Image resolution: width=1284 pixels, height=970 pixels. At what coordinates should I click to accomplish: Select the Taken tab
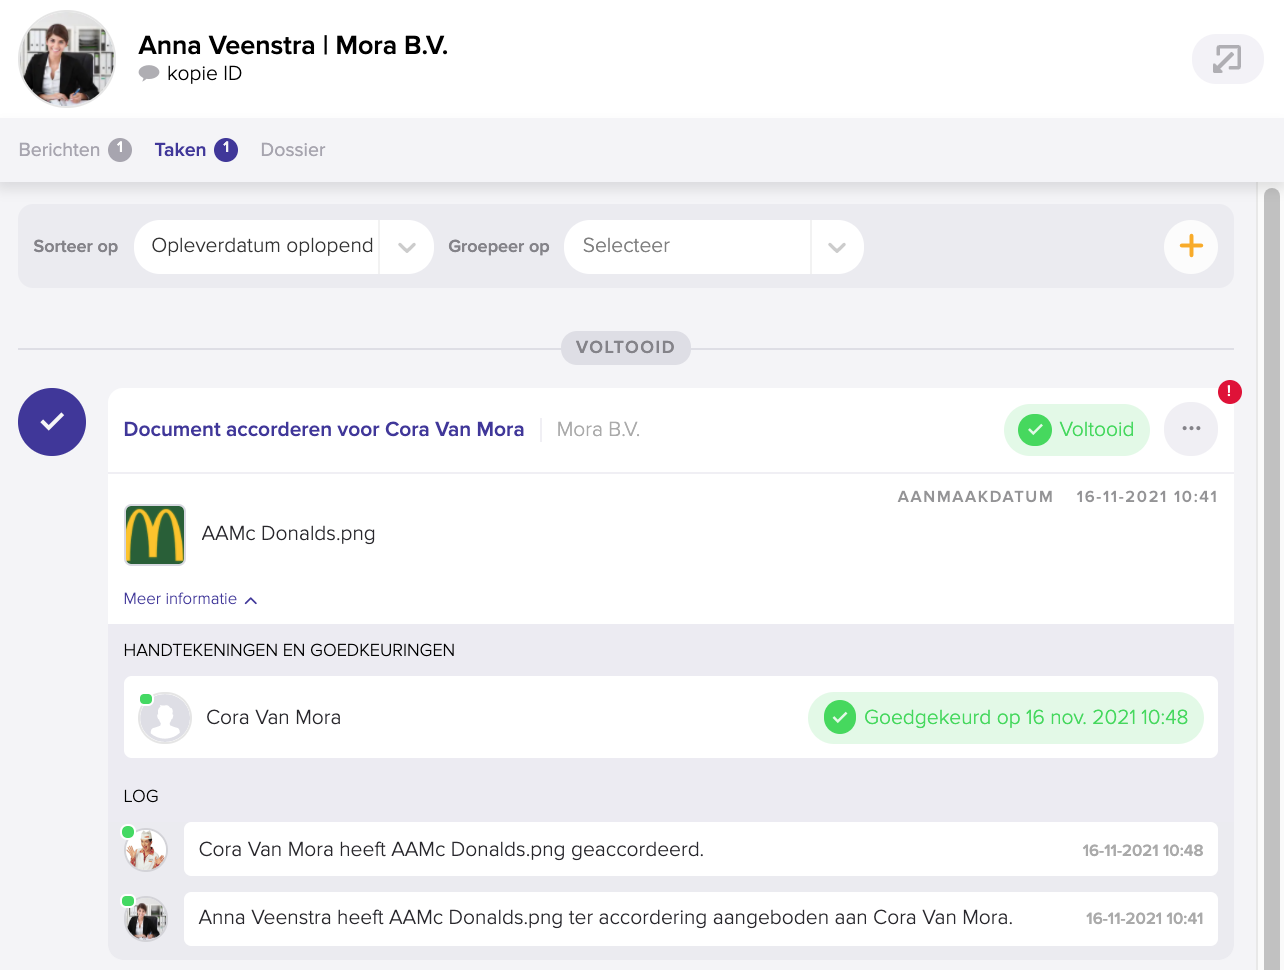click(x=196, y=150)
